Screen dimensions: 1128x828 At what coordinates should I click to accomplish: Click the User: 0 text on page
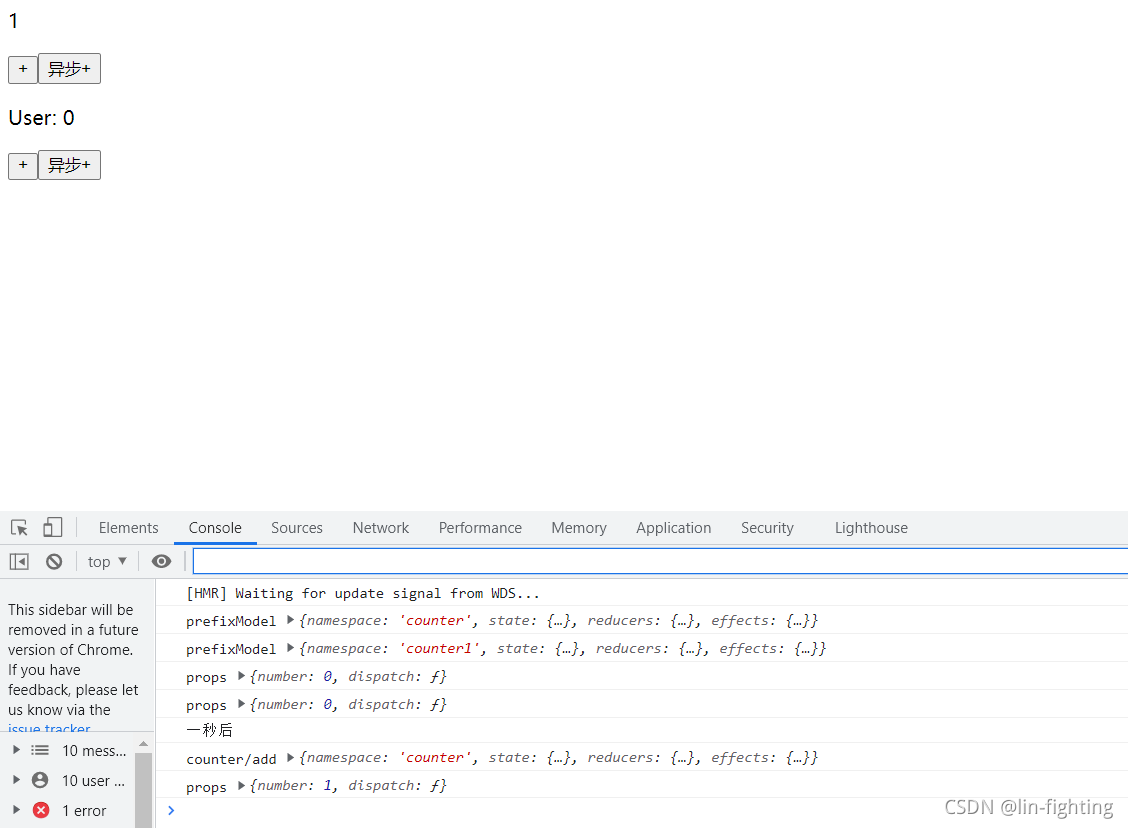(42, 118)
